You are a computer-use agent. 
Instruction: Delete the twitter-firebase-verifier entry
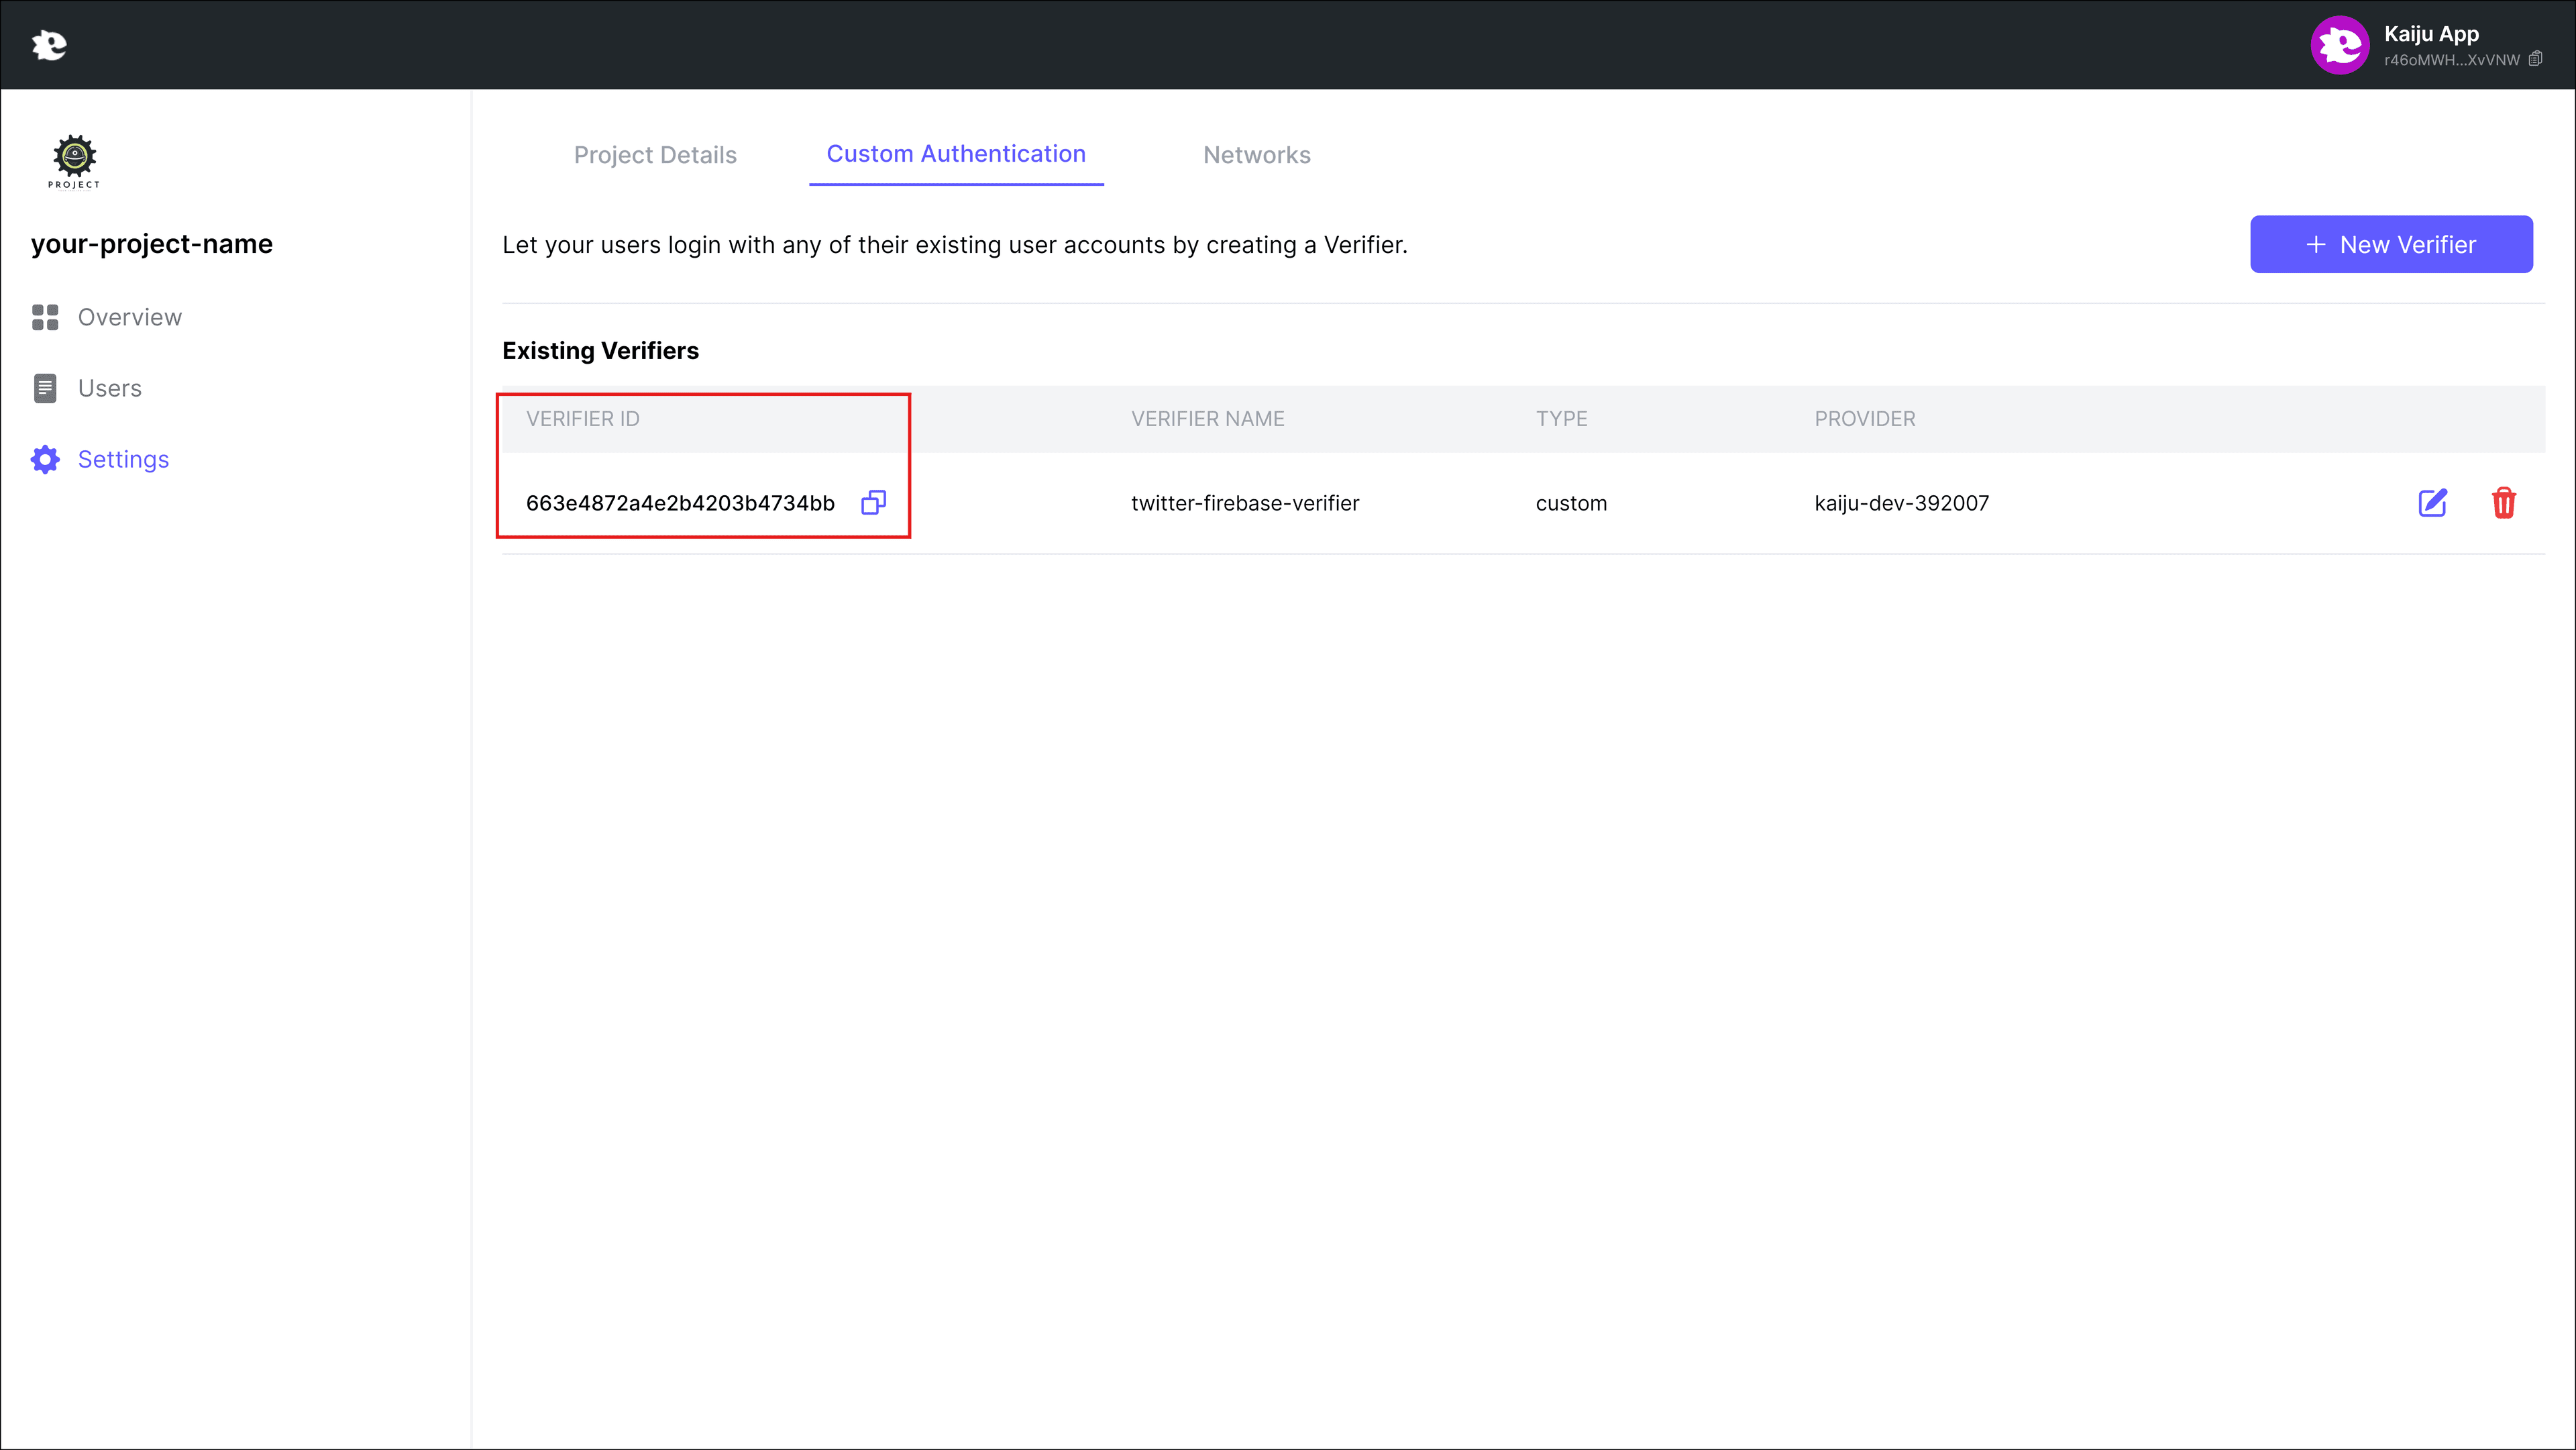2503,503
